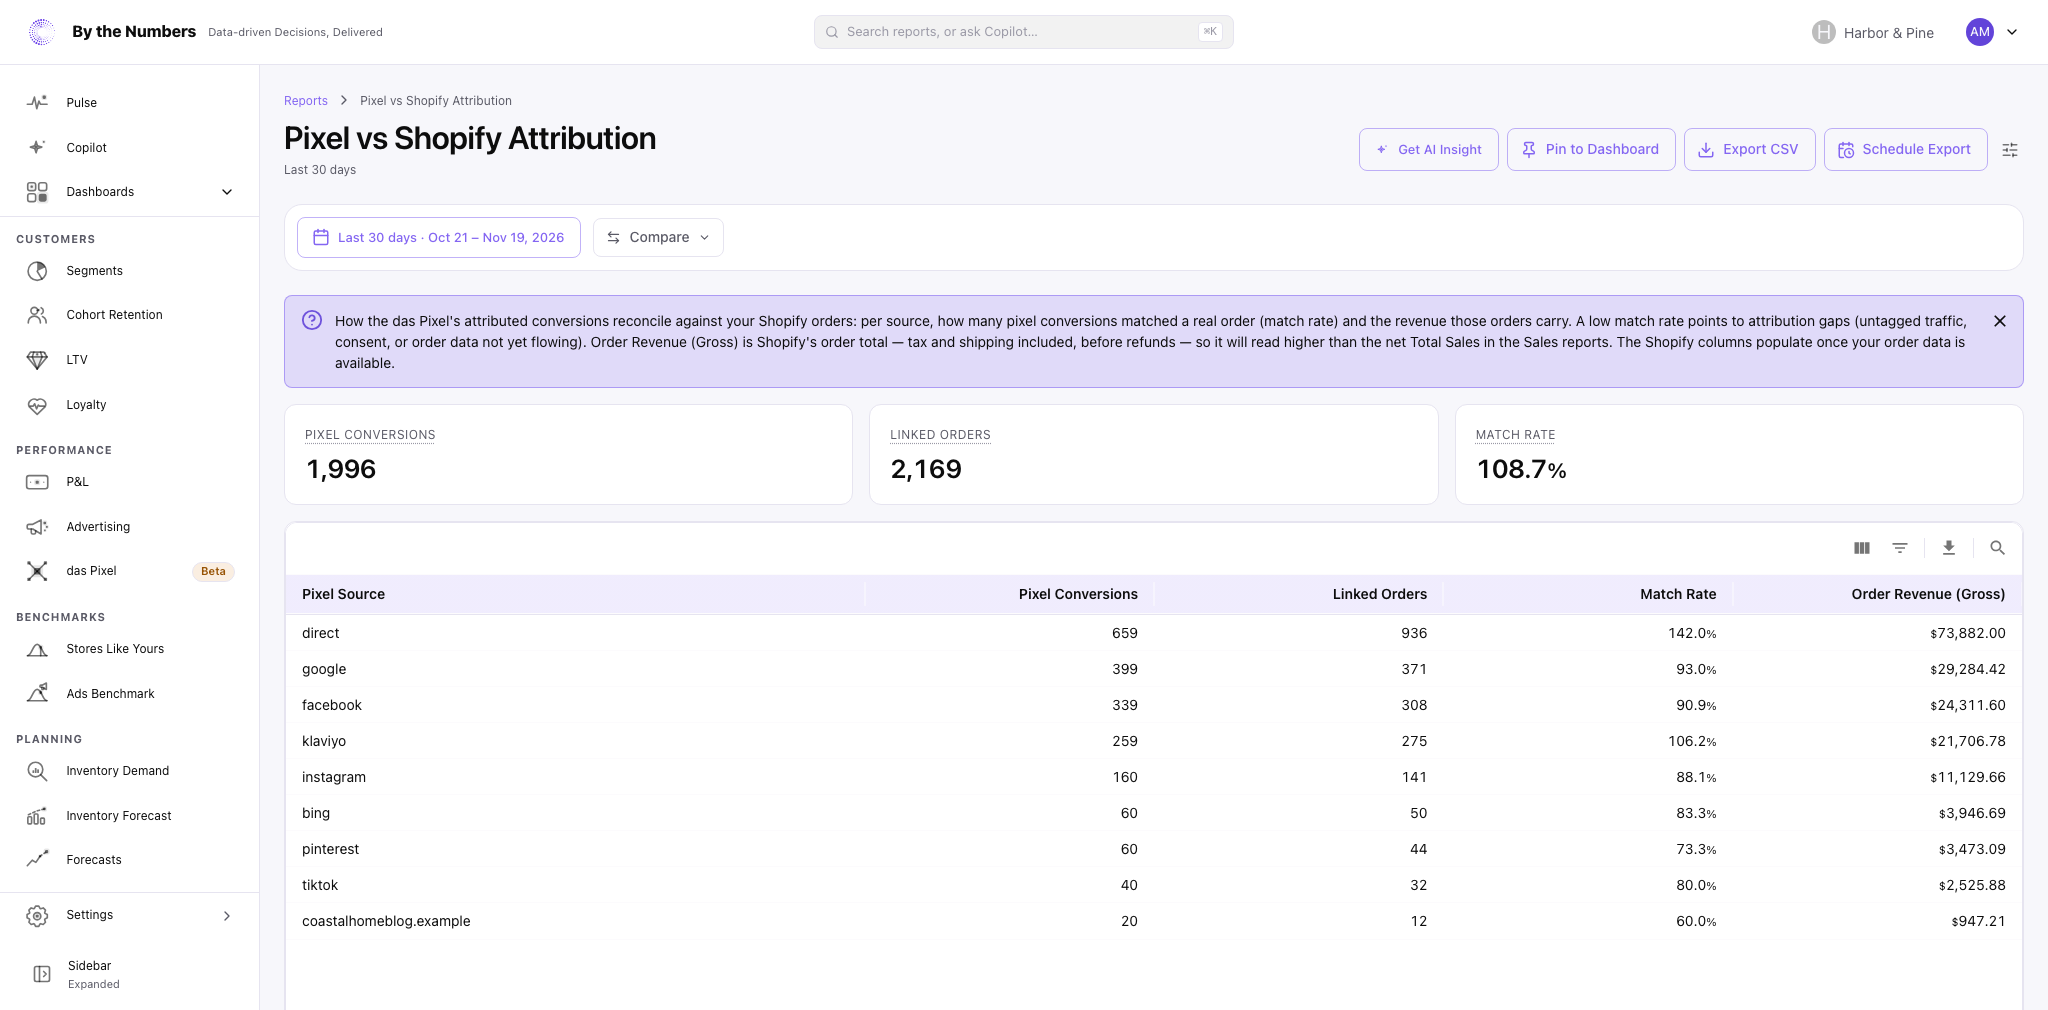Sort by the Match Rate column header
This screenshot has height=1010, width=2048.
[1678, 594]
